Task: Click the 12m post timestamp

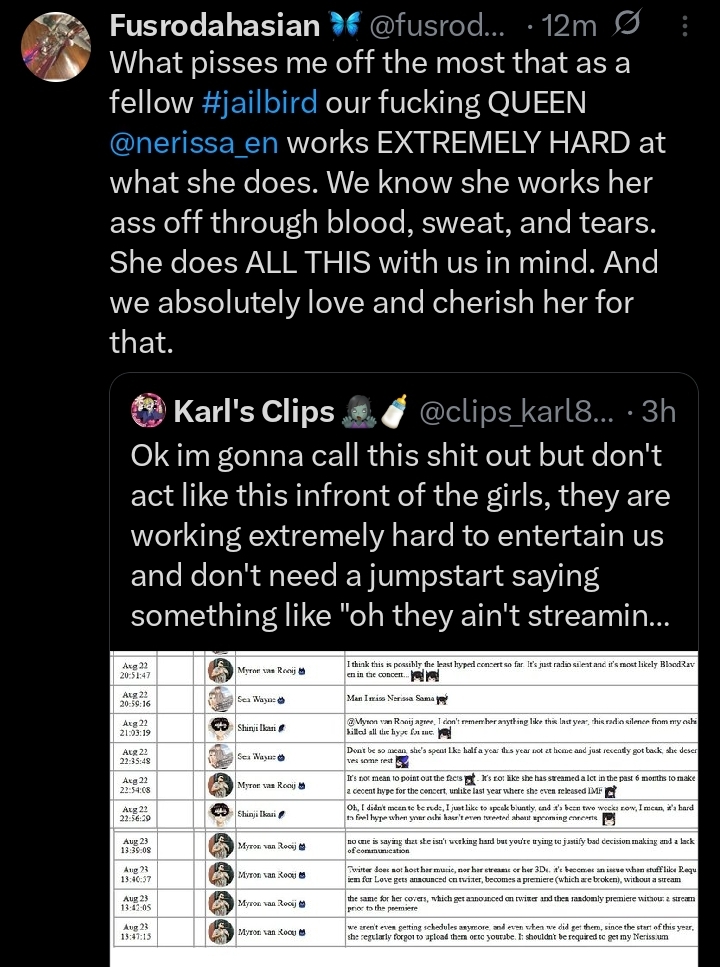Action: [569, 25]
